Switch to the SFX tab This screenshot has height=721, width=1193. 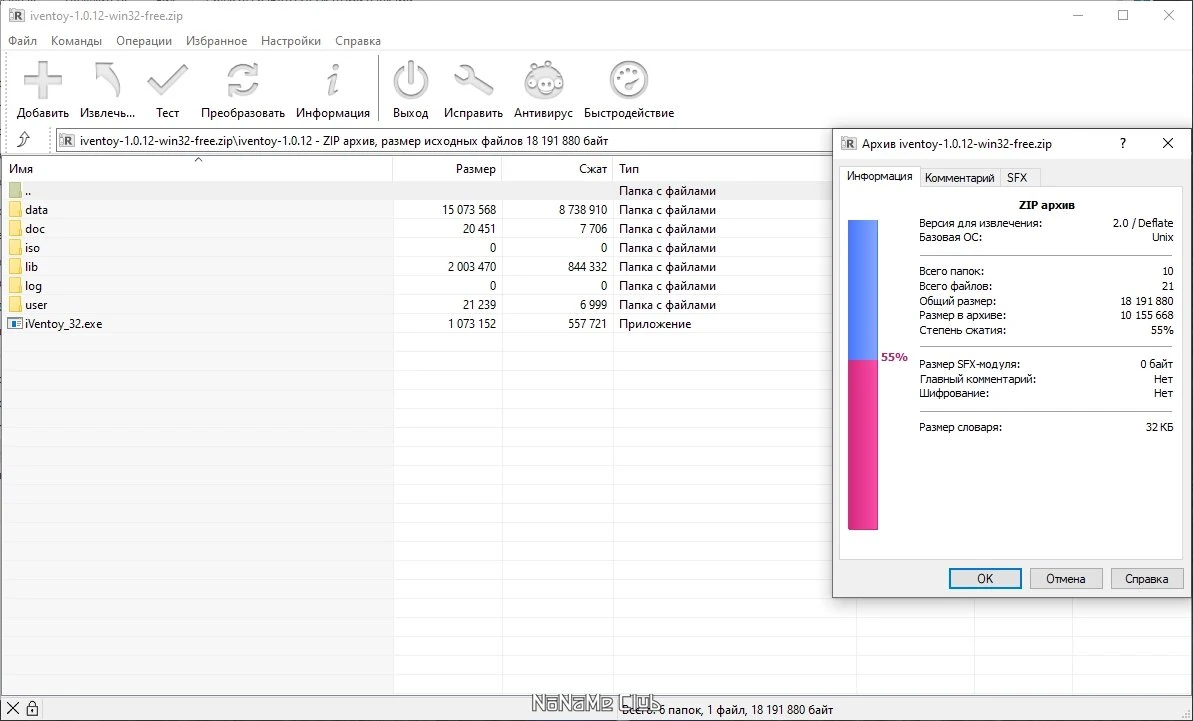[x=1017, y=177]
